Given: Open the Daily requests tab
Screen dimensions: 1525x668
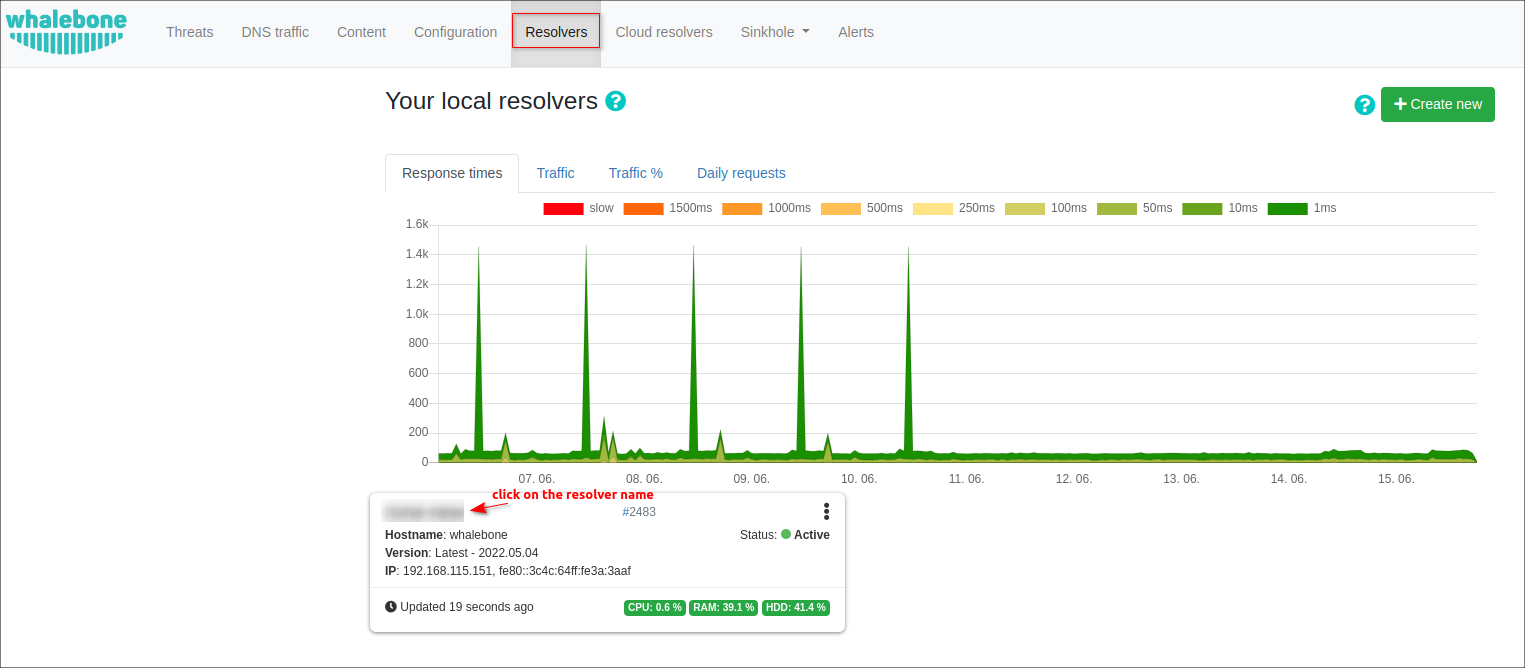Looking at the screenshot, I should 741,173.
